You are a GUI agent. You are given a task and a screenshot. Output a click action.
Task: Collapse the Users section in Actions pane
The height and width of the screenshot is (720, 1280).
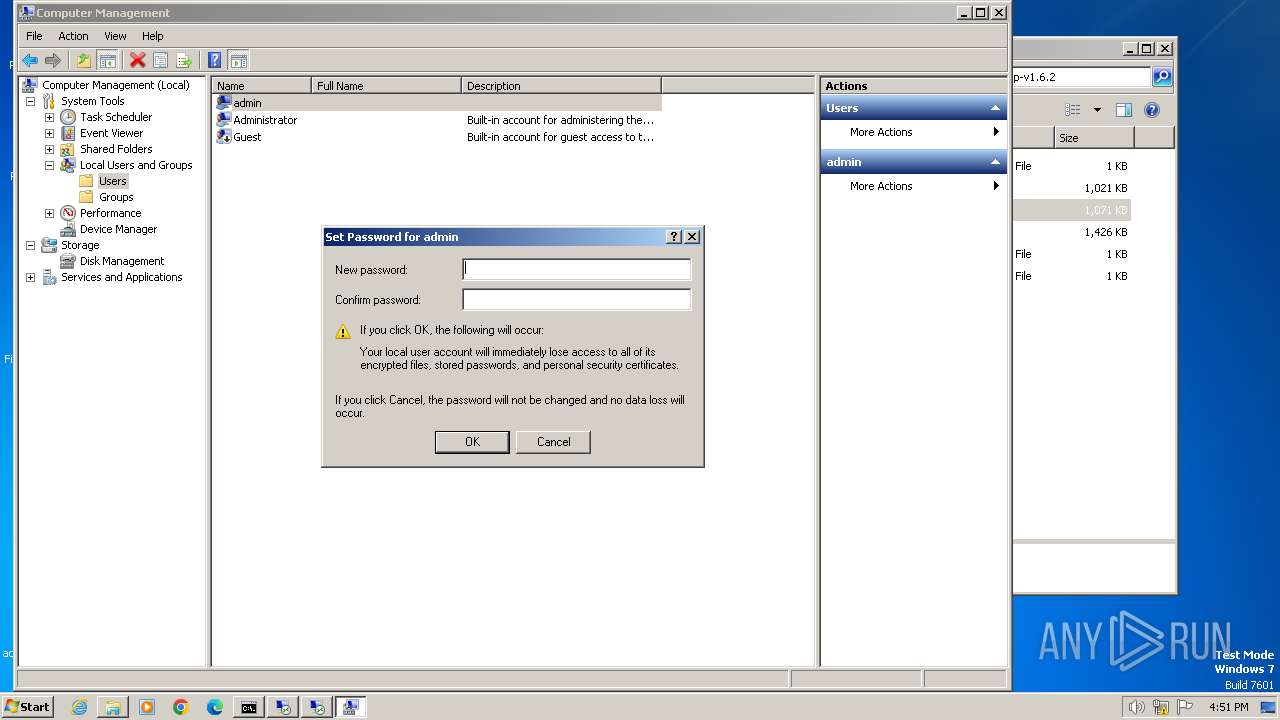(x=995, y=108)
